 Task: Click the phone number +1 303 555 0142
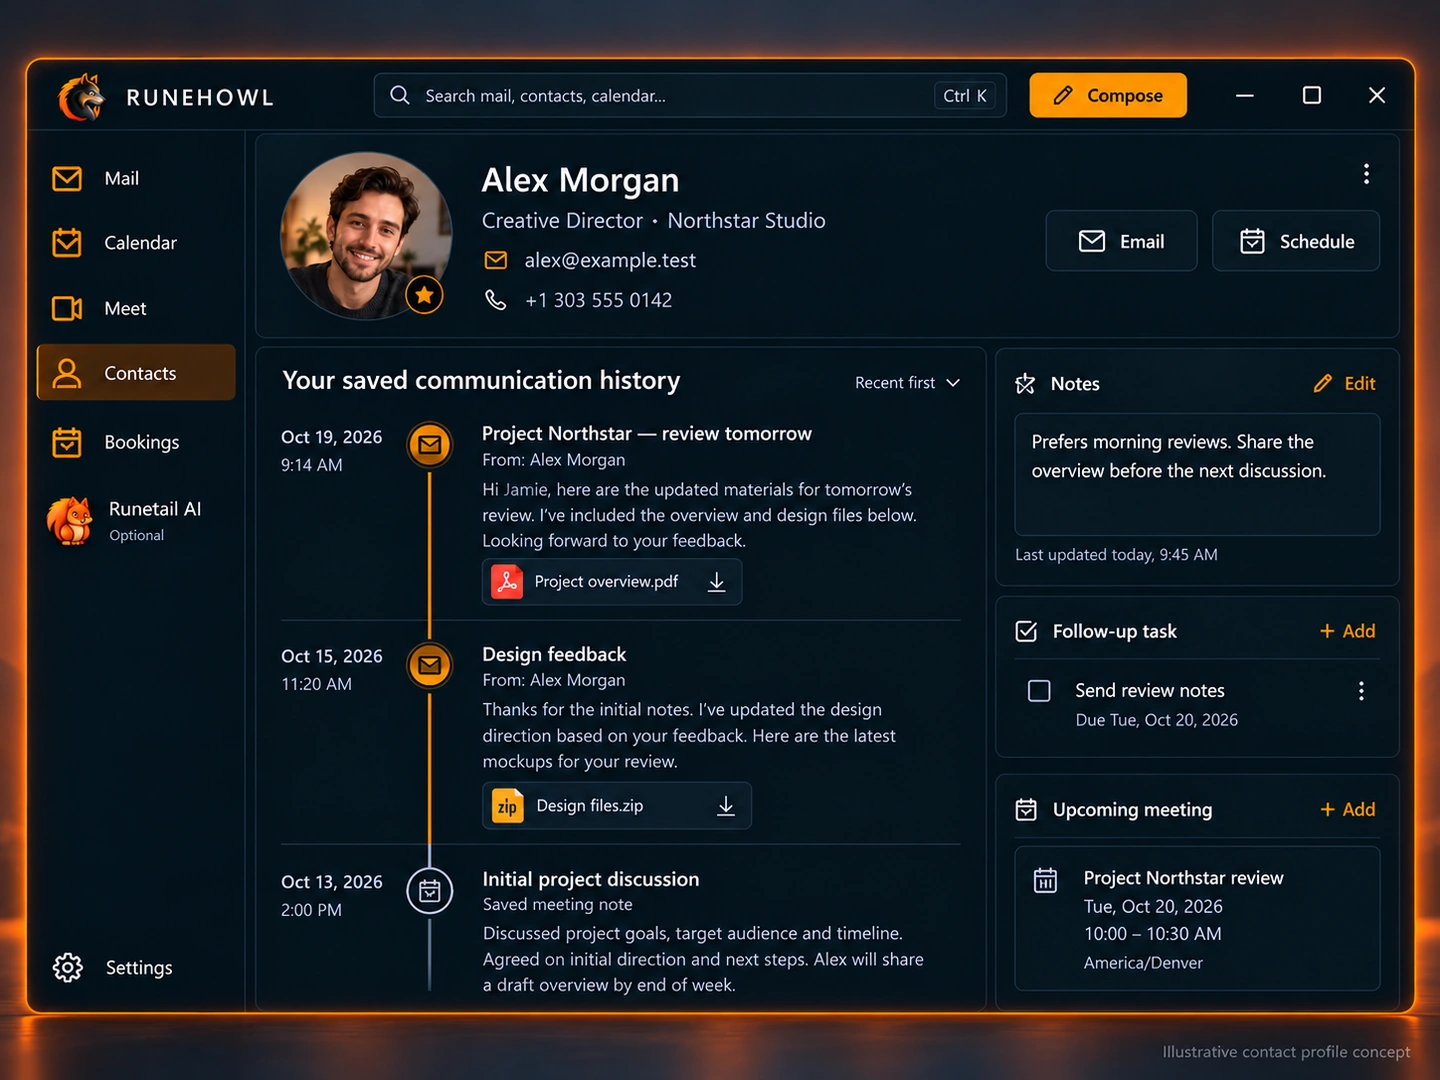click(599, 300)
